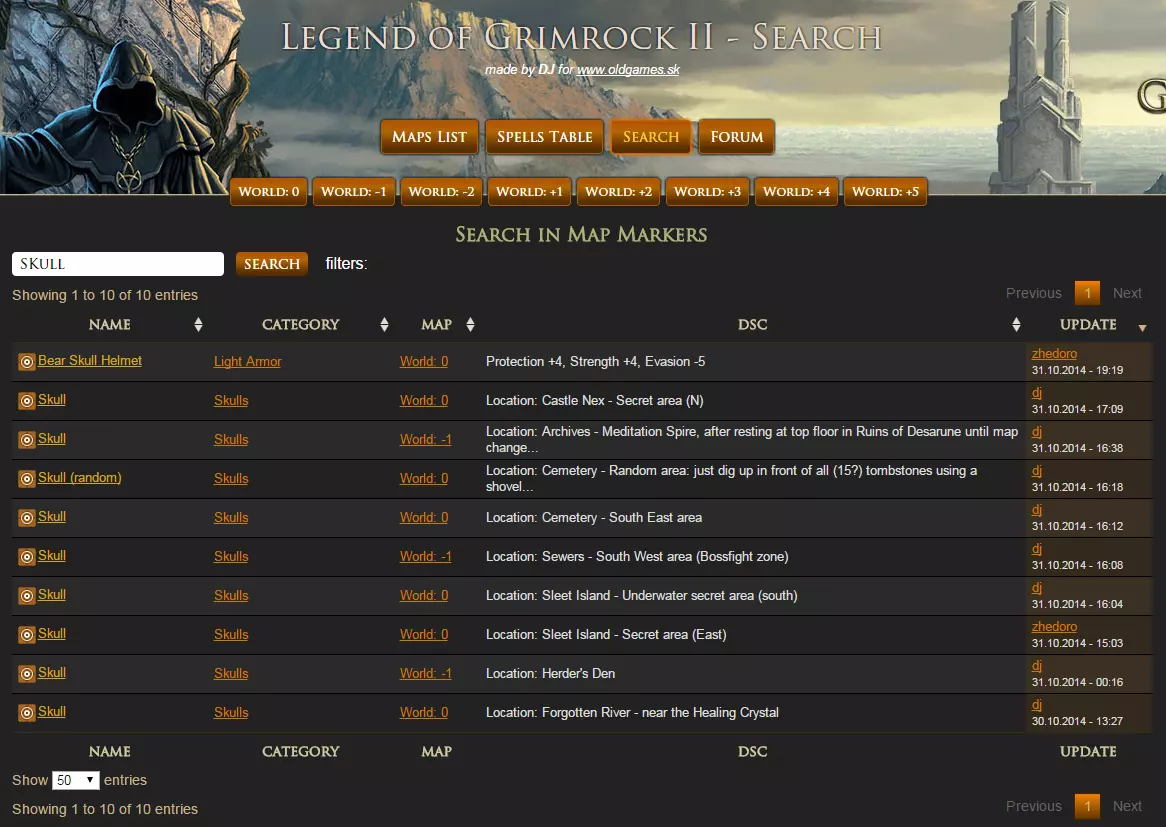Click 'Location: Herder's Den' description
Image resolution: width=1166 pixels, height=827 pixels.
pos(550,673)
